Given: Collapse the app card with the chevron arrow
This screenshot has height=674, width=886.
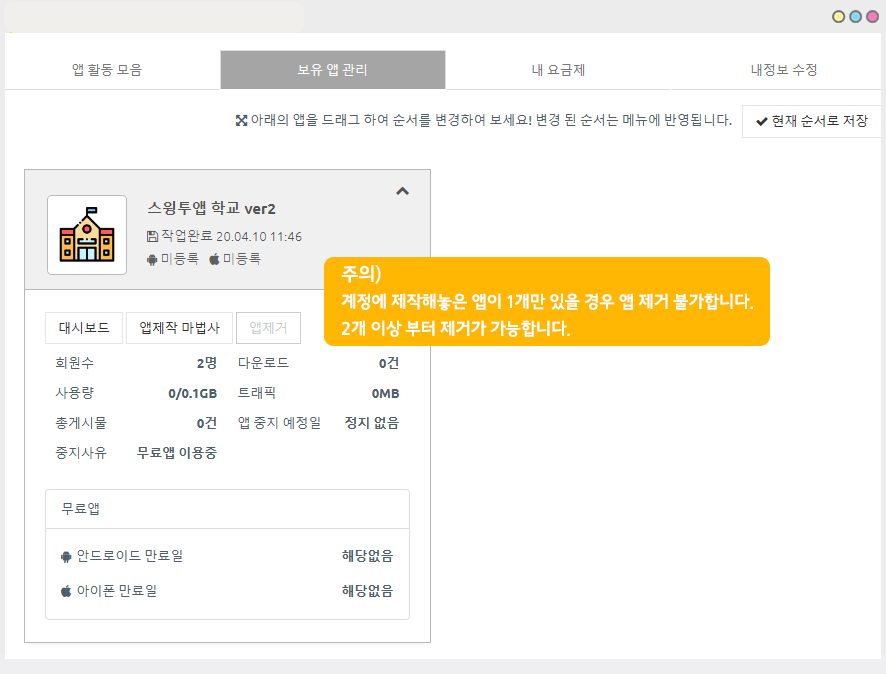Looking at the screenshot, I should coord(402,191).
